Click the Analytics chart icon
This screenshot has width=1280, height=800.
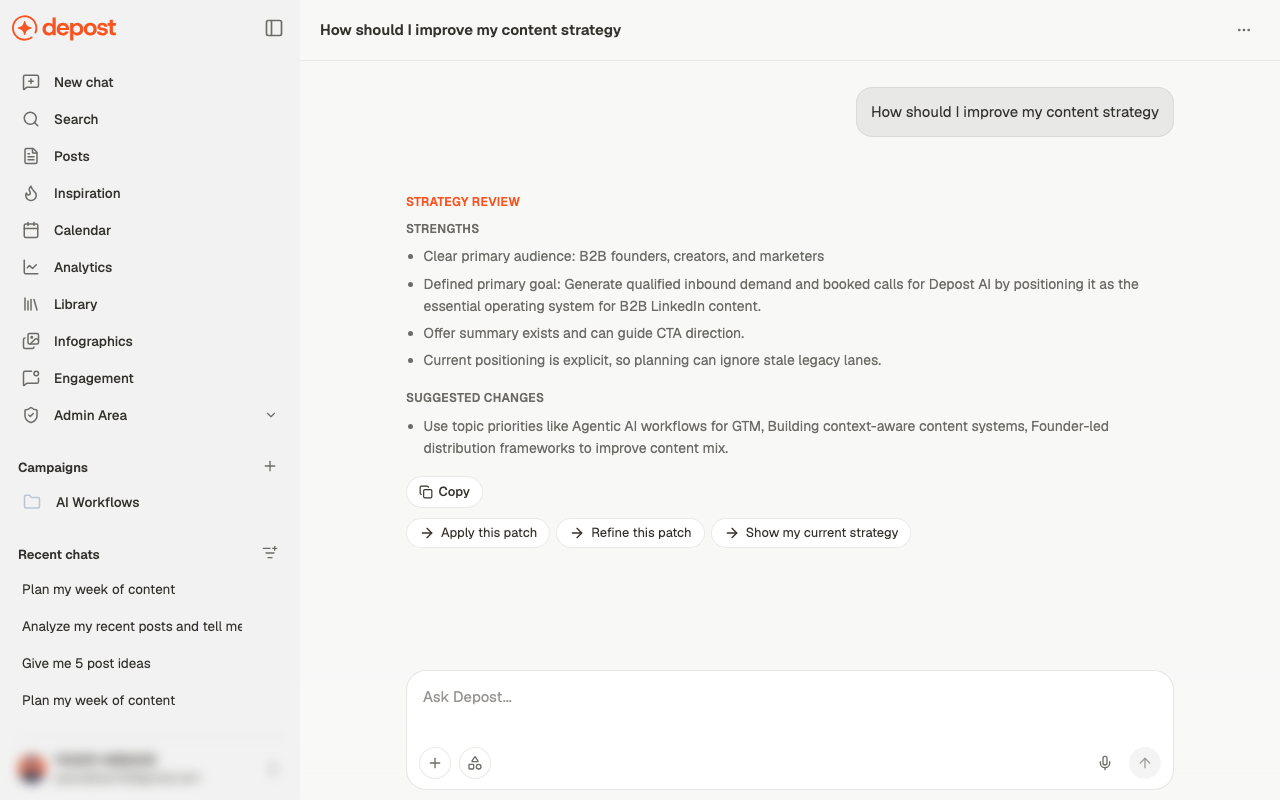(31, 267)
